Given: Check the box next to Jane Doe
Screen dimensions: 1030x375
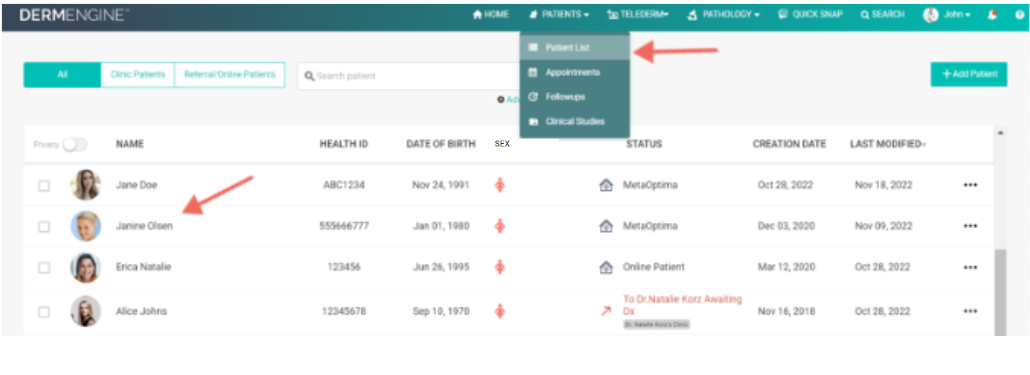Looking at the screenshot, I should pos(44,186).
